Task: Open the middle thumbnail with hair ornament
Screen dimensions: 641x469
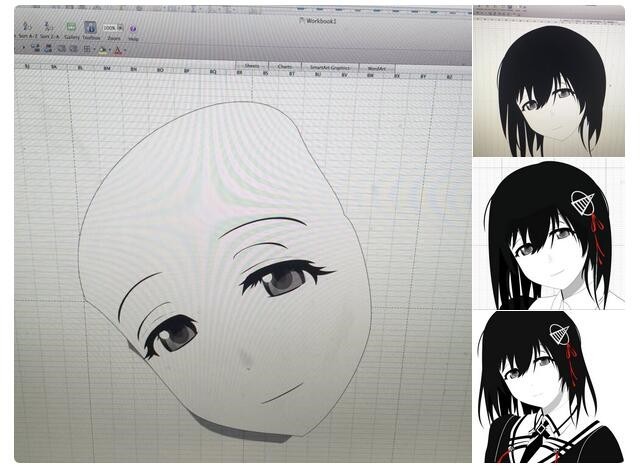Action: pyautogui.click(x=548, y=233)
